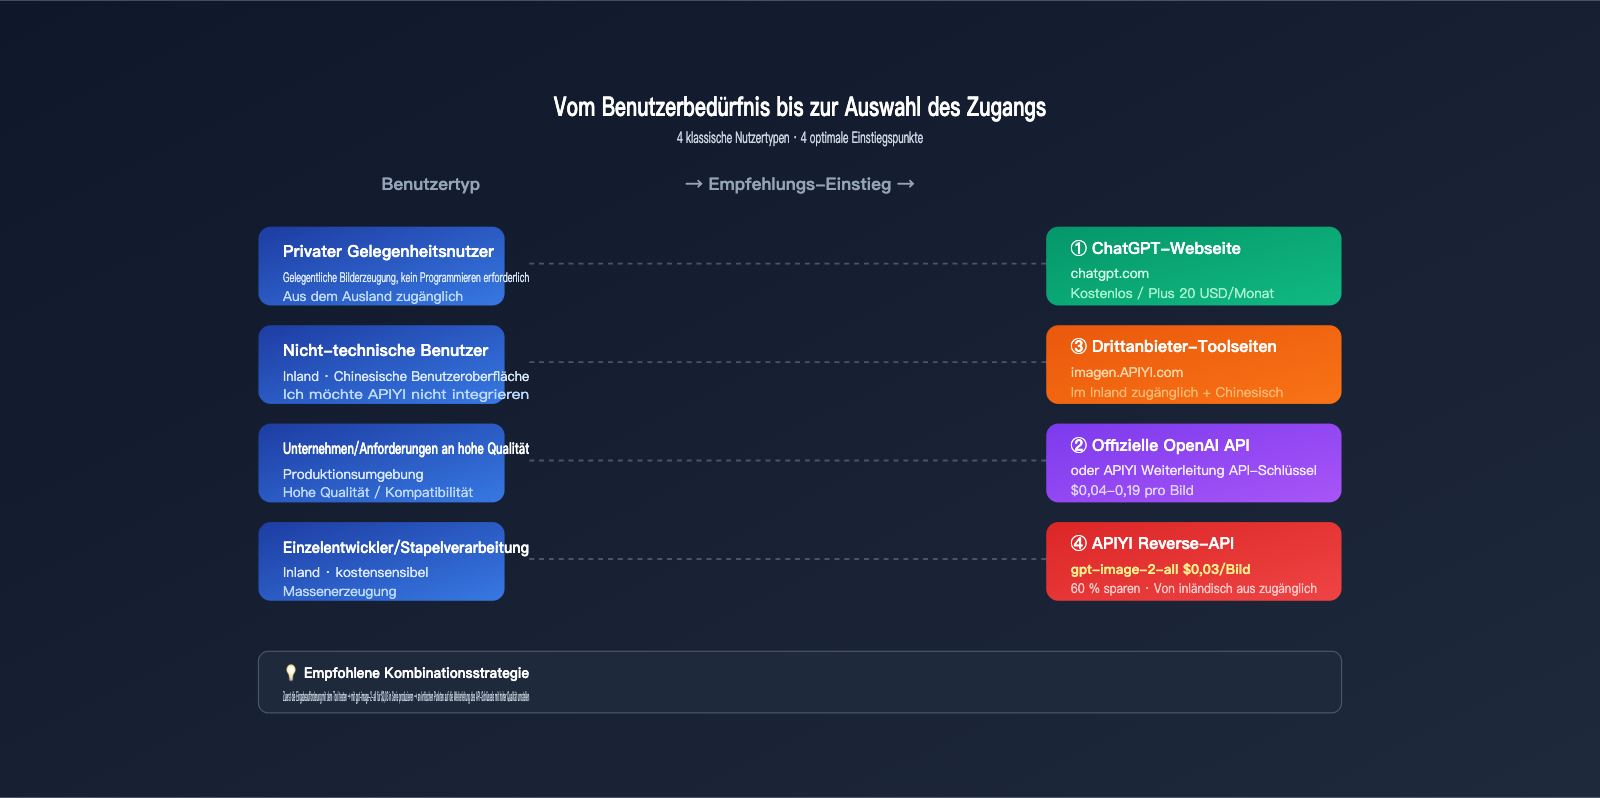The height and width of the screenshot is (798, 1600).
Task: Click the arrow after Empfehlungs-Einstieg
Action: point(906,184)
